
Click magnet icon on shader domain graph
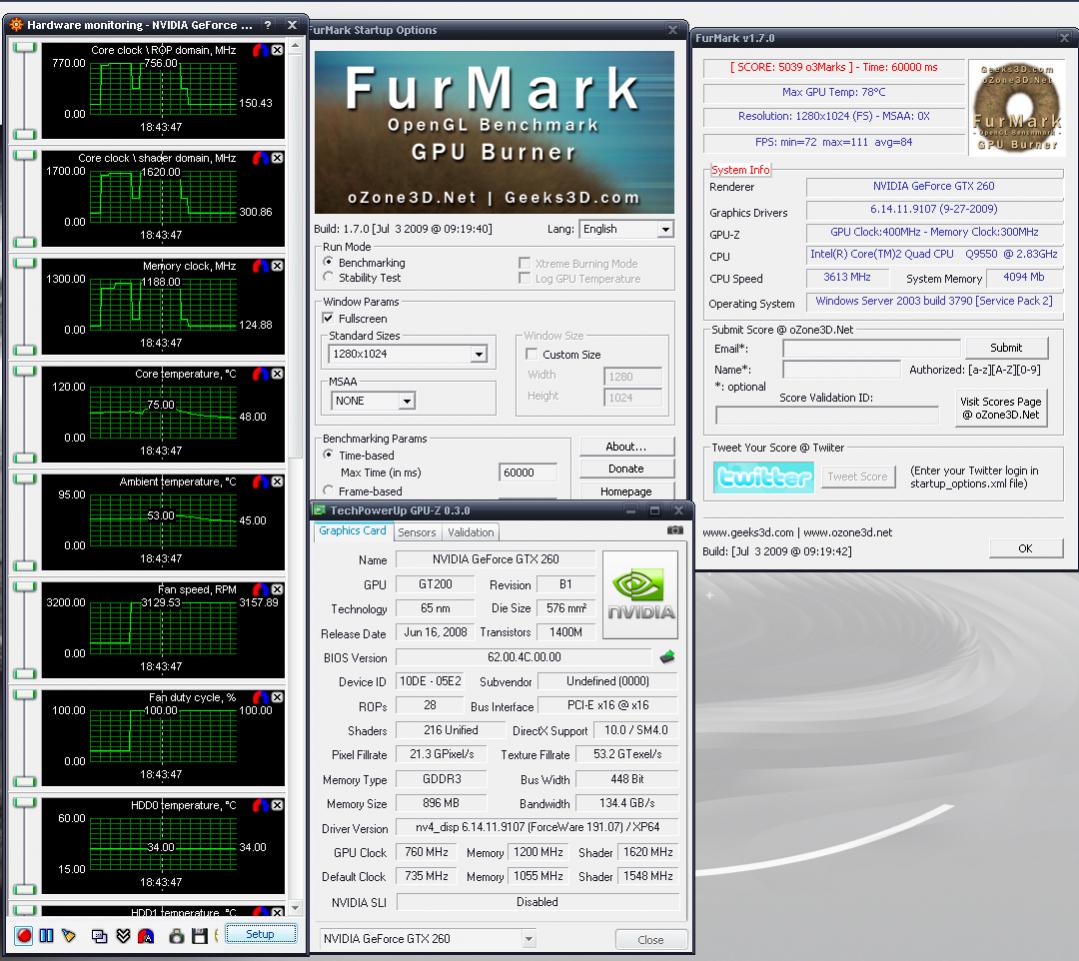pos(261,158)
